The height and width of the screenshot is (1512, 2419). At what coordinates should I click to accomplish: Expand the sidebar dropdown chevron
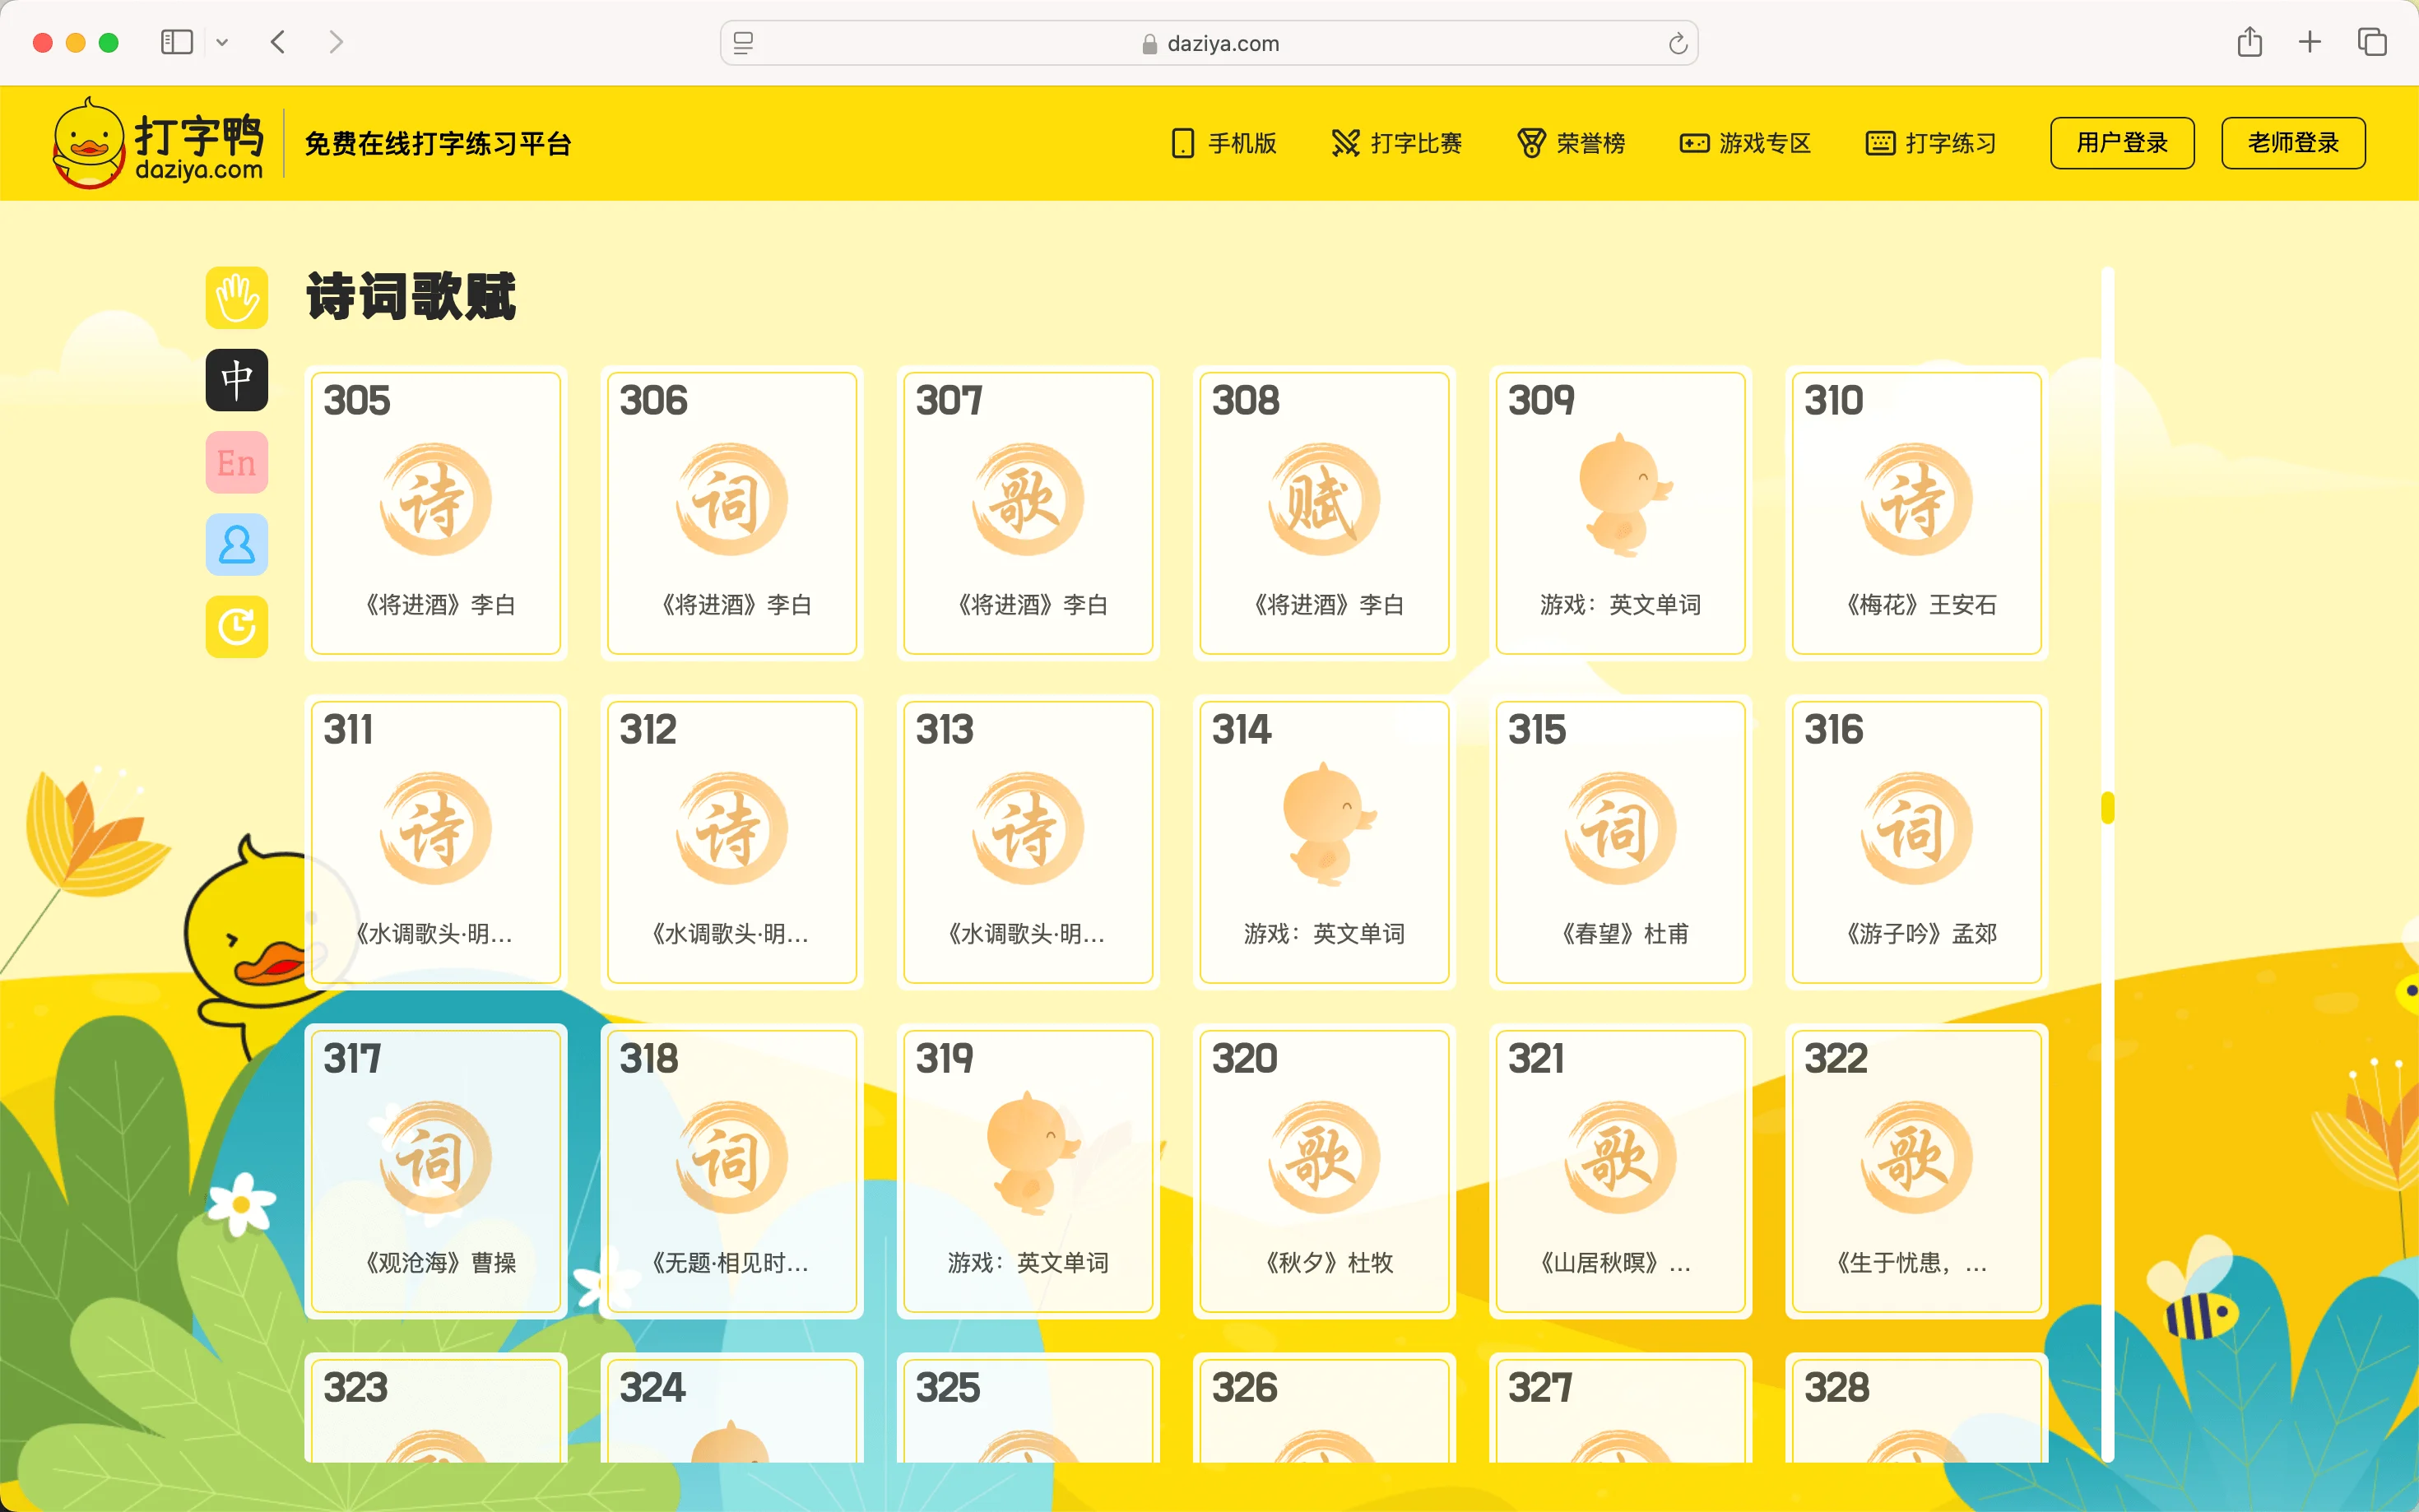222,42
